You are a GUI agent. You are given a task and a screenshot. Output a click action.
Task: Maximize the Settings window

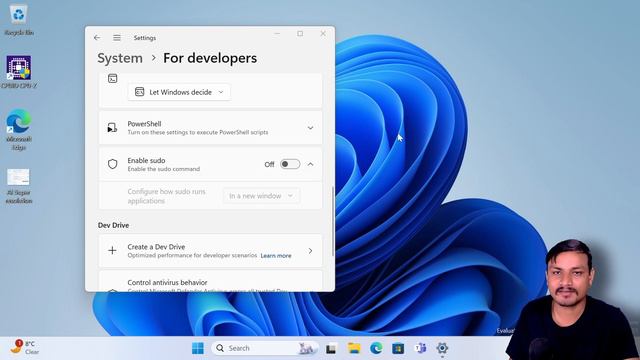click(x=300, y=33)
